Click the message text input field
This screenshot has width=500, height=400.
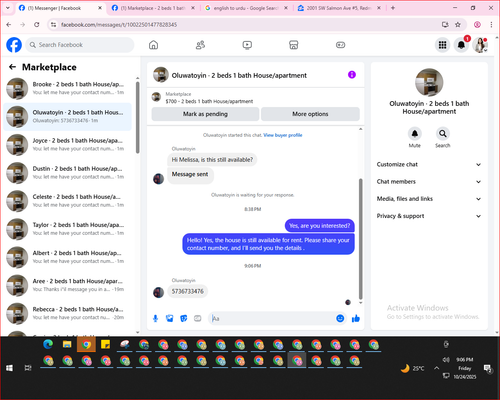click(x=272, y=319)
